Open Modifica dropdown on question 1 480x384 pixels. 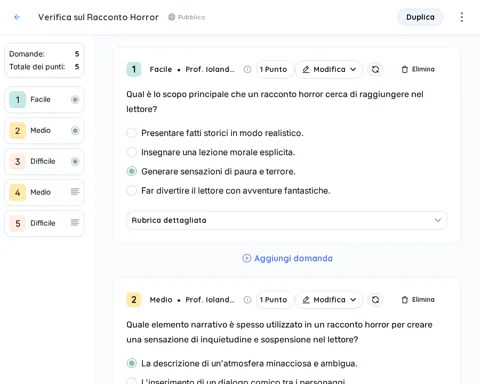(329, 69)
